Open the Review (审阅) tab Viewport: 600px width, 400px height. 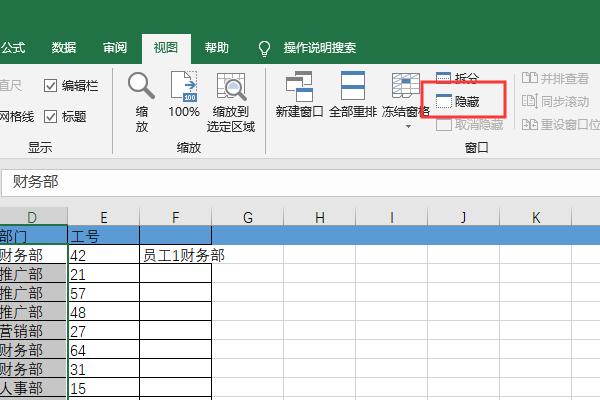point(114,48)
